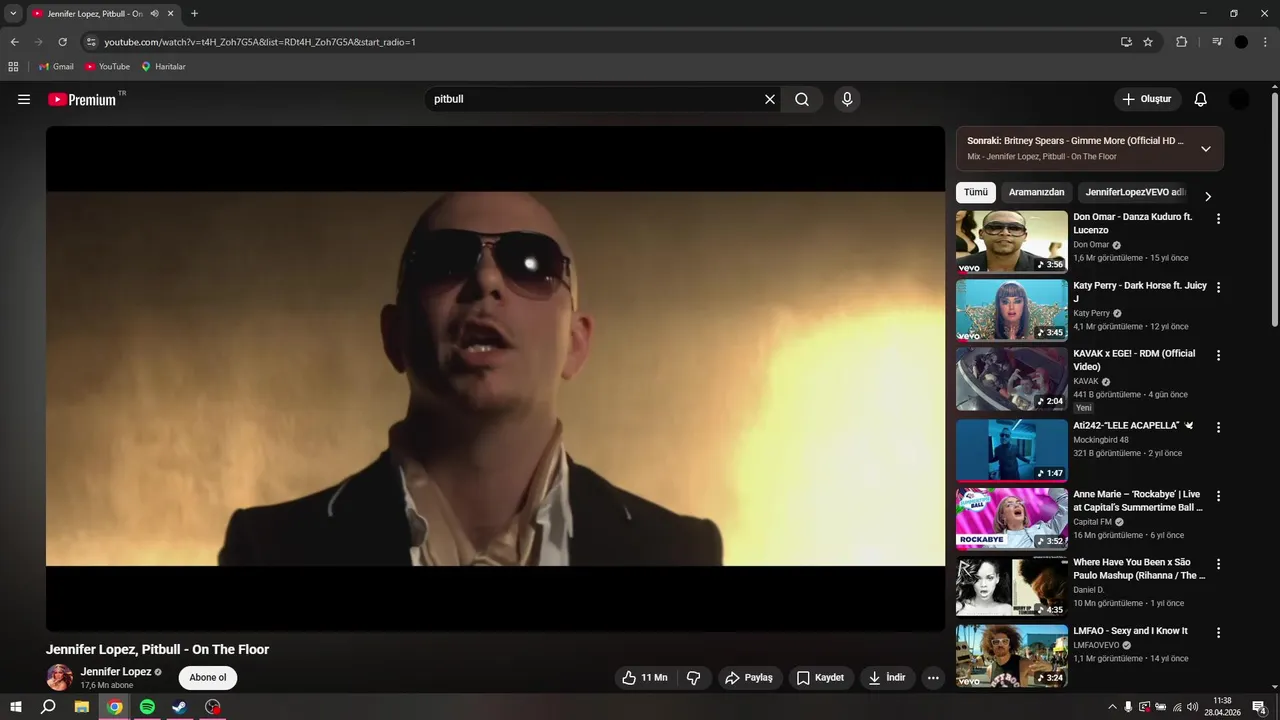
Task: Open Jennifer Lopez channel avatar
Action: (x=60, y=677)
